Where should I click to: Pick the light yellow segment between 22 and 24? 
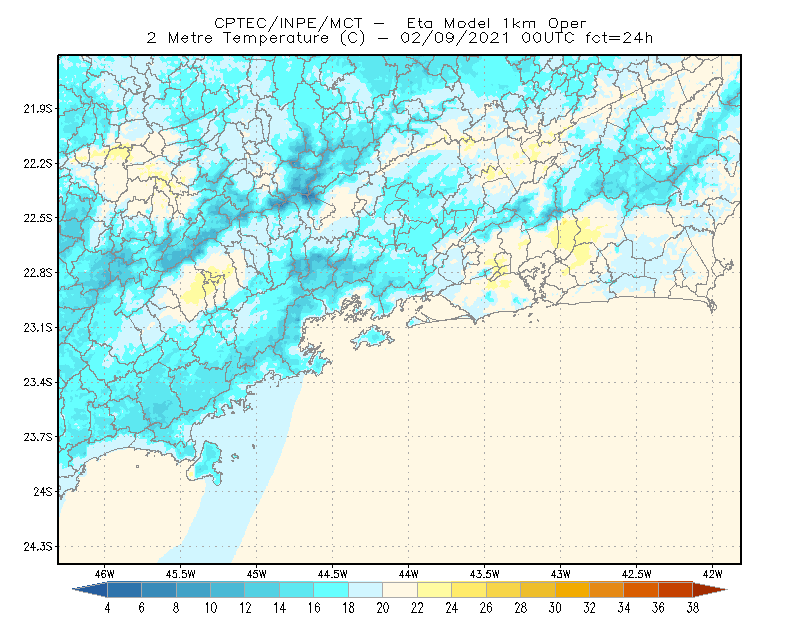[x=434, y=590]
